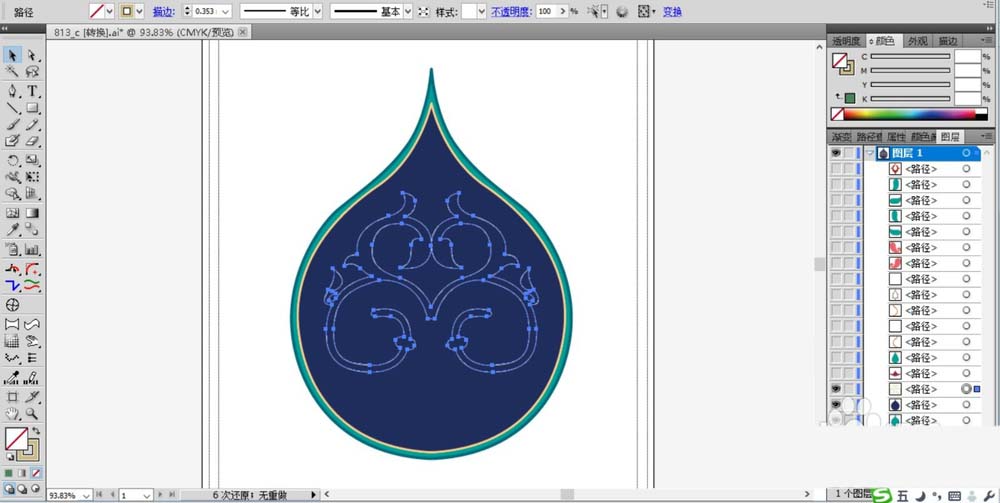The width and height of the screenshot is (1000, 503).
Task: Open the 样式 graphic style dropdown
Action: [482, 11]
